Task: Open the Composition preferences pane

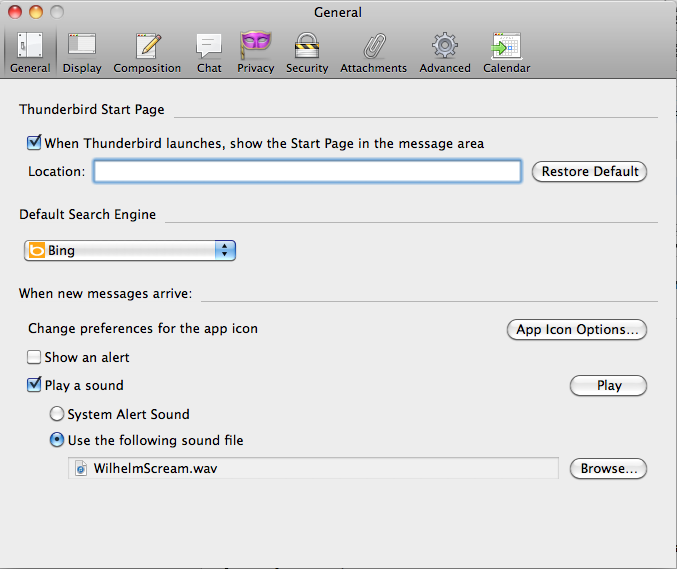Action: tap(147, 52)
